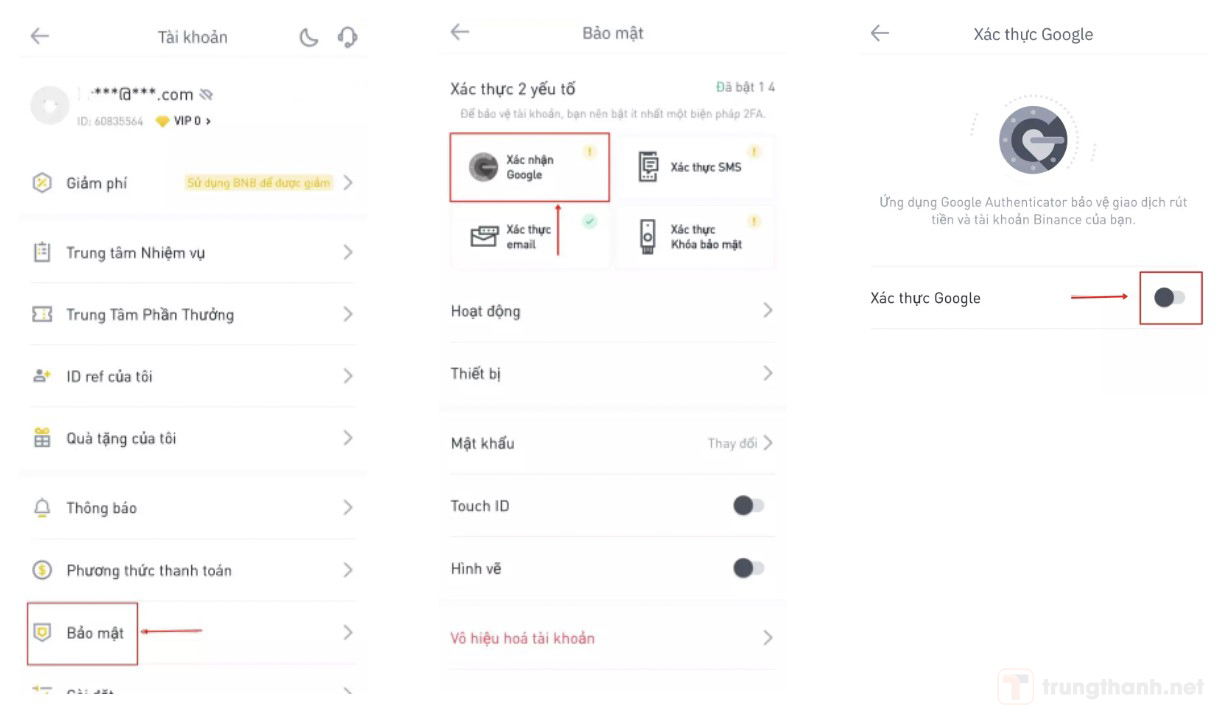The image size is (1221, 718).
Task: Tap Vô hiệu hoá tài khoản link
Action: click(x=522, y=638)
